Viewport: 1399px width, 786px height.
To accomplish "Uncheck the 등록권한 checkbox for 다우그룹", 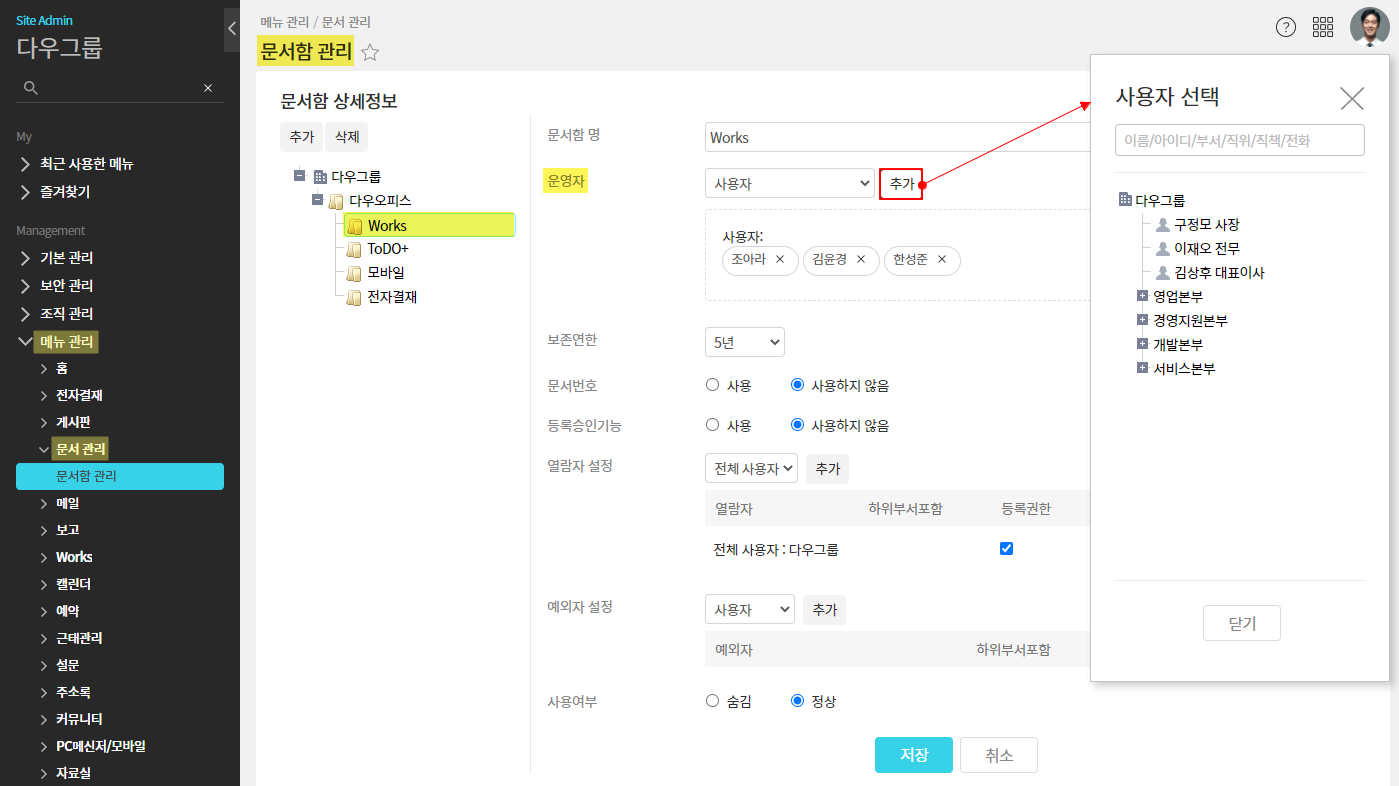I will pos(1007,549).
